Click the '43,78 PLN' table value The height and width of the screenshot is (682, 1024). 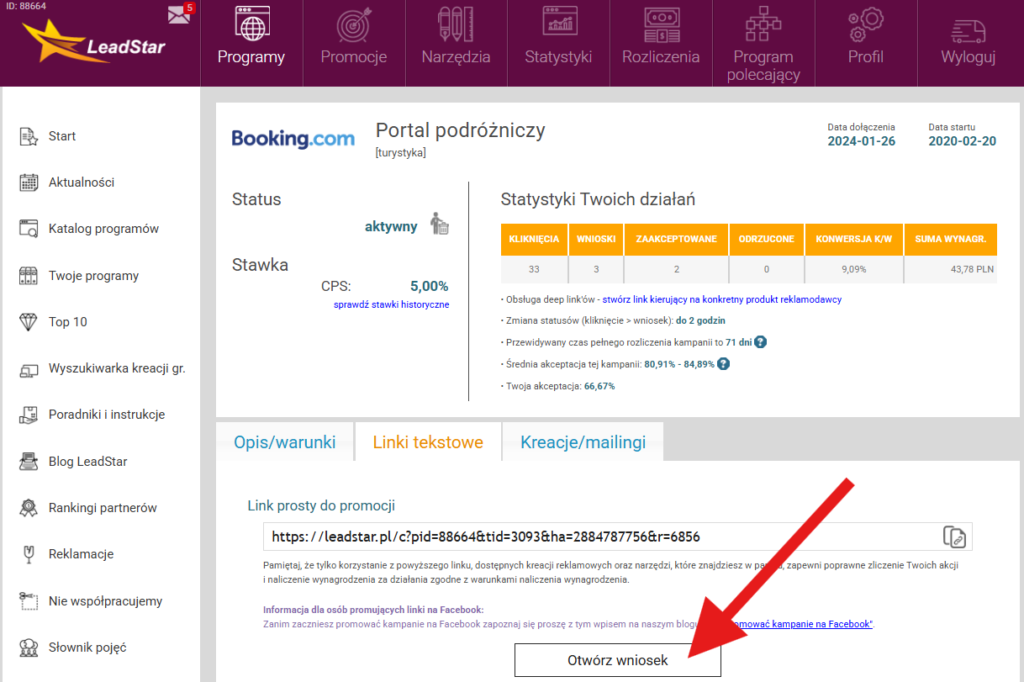tap(972, 269)
